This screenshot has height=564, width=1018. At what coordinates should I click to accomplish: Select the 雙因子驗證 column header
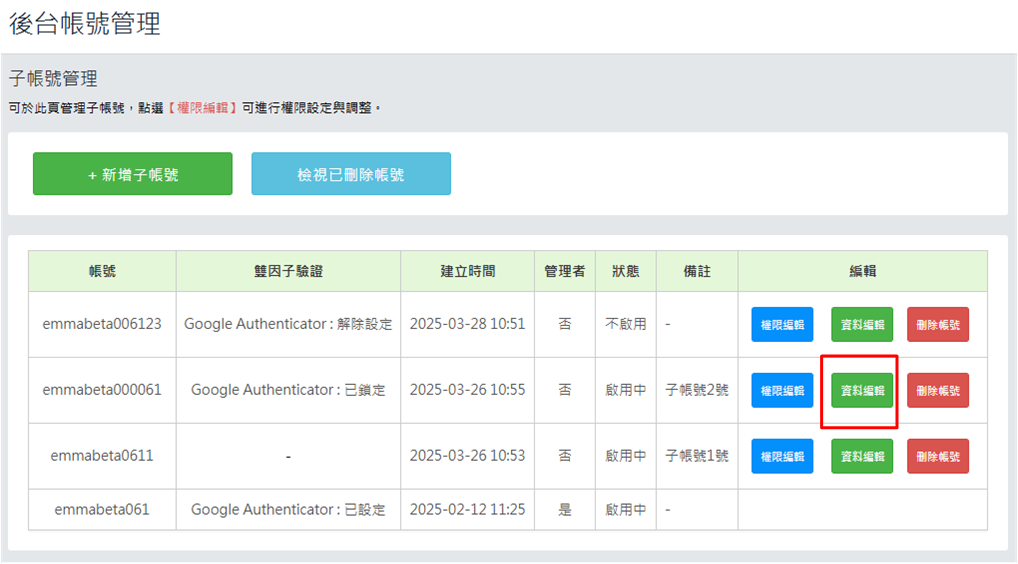point(288,271)
